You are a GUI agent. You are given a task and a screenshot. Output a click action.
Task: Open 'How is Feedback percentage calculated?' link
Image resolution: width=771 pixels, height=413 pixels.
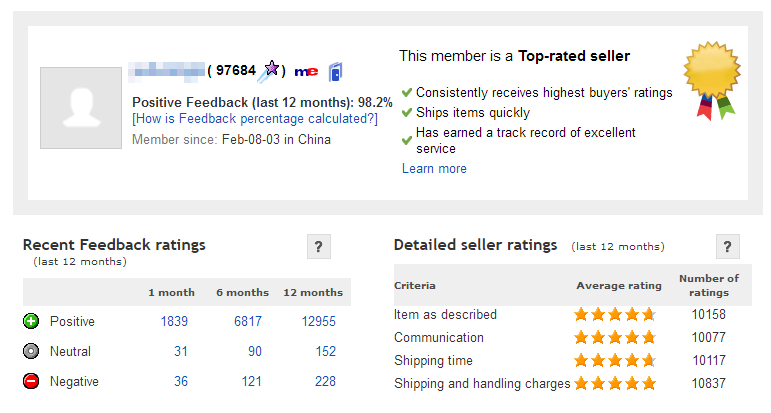[x=255, y=119]
